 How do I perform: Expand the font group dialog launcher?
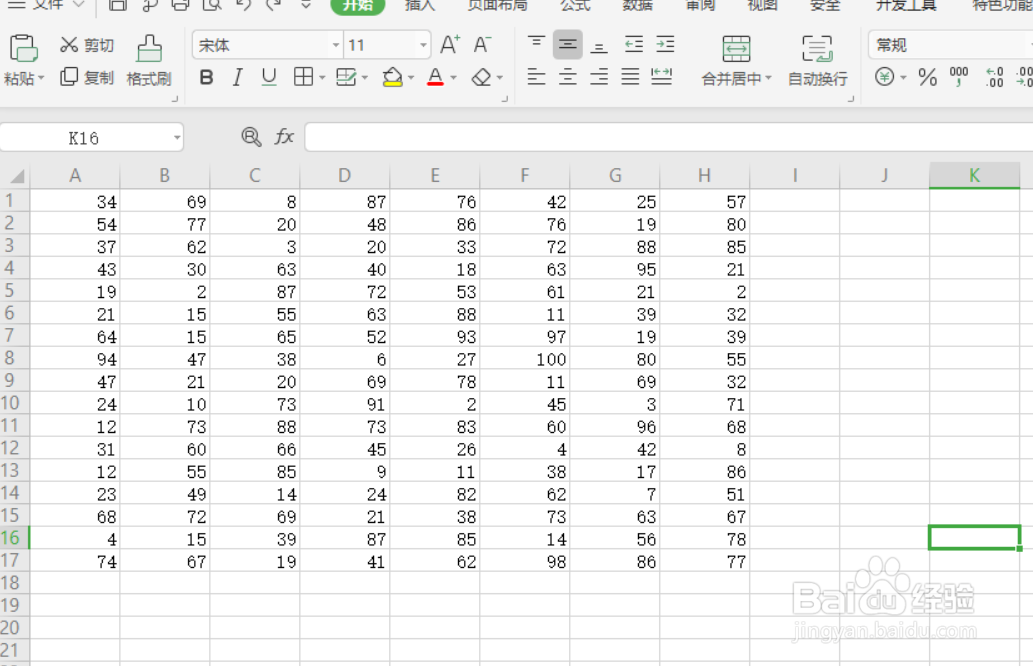pyautogui.click(x=505, y=99)
